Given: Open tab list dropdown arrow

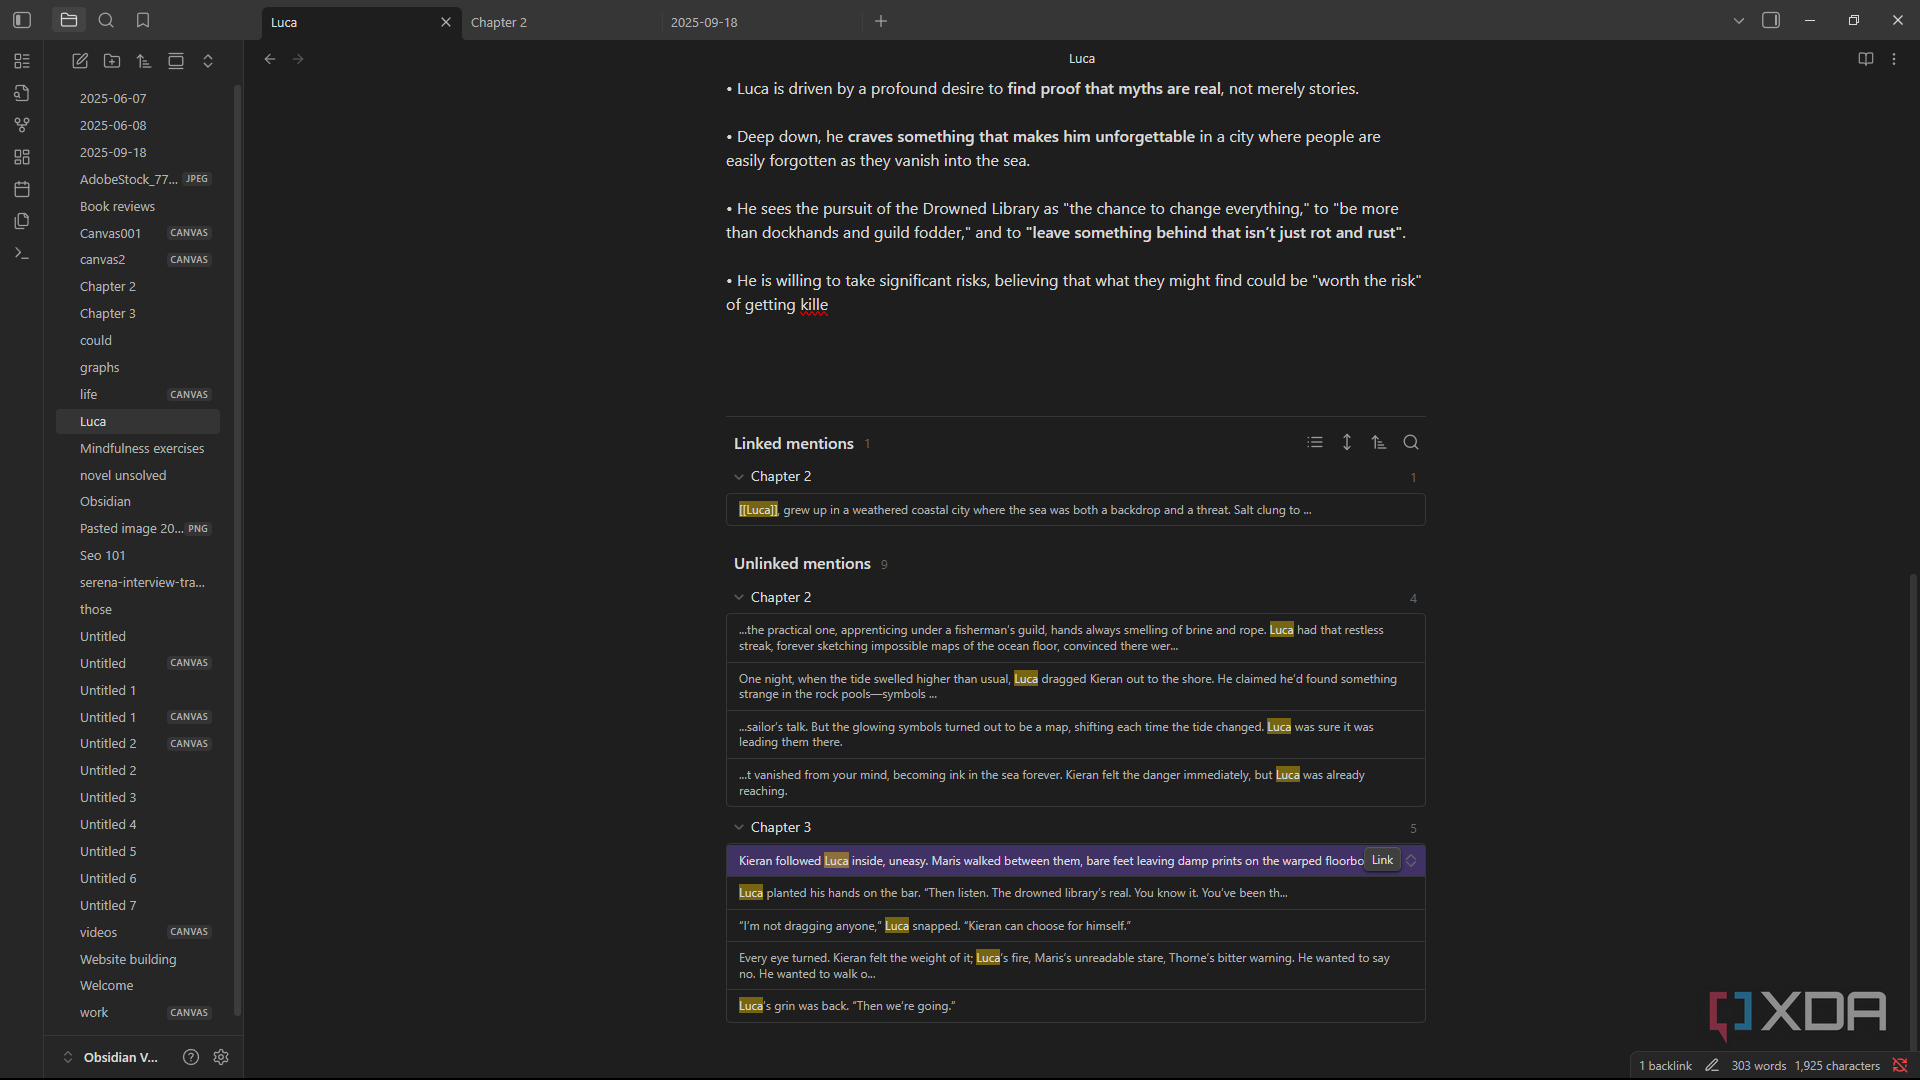Looking at the screenshot, I should click(x=1739, y=20).
